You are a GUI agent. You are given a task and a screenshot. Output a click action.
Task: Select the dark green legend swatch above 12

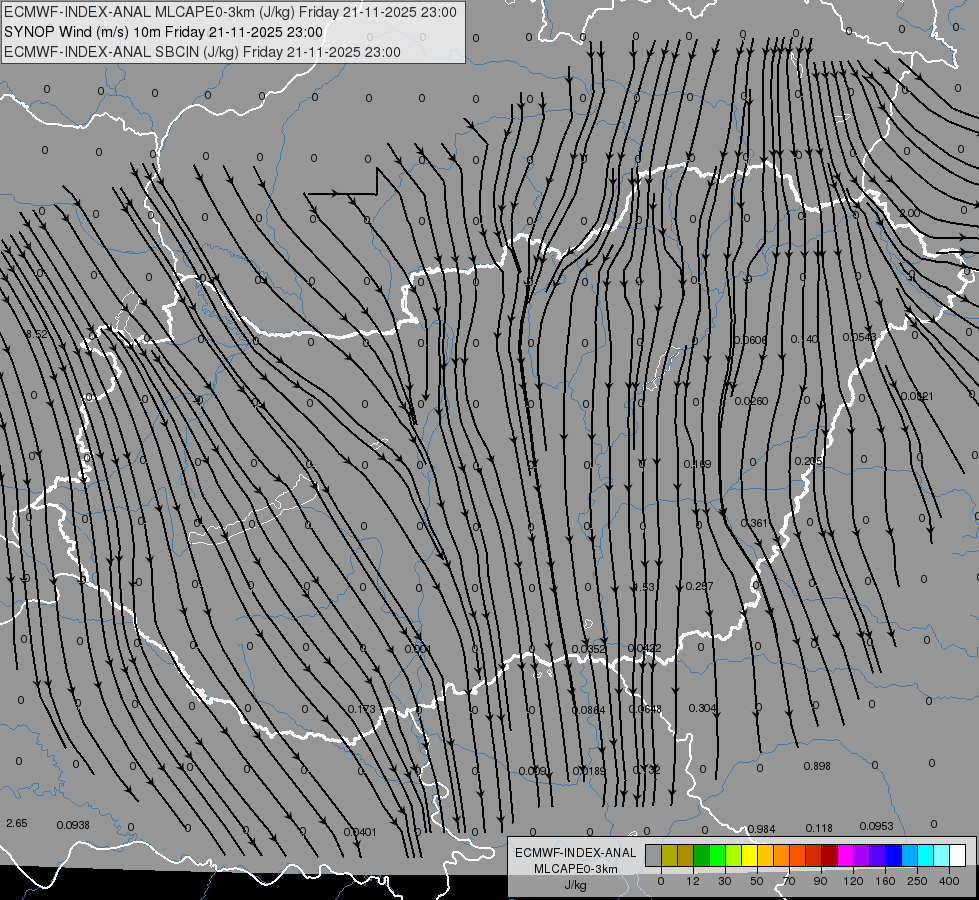pos(701,856)
